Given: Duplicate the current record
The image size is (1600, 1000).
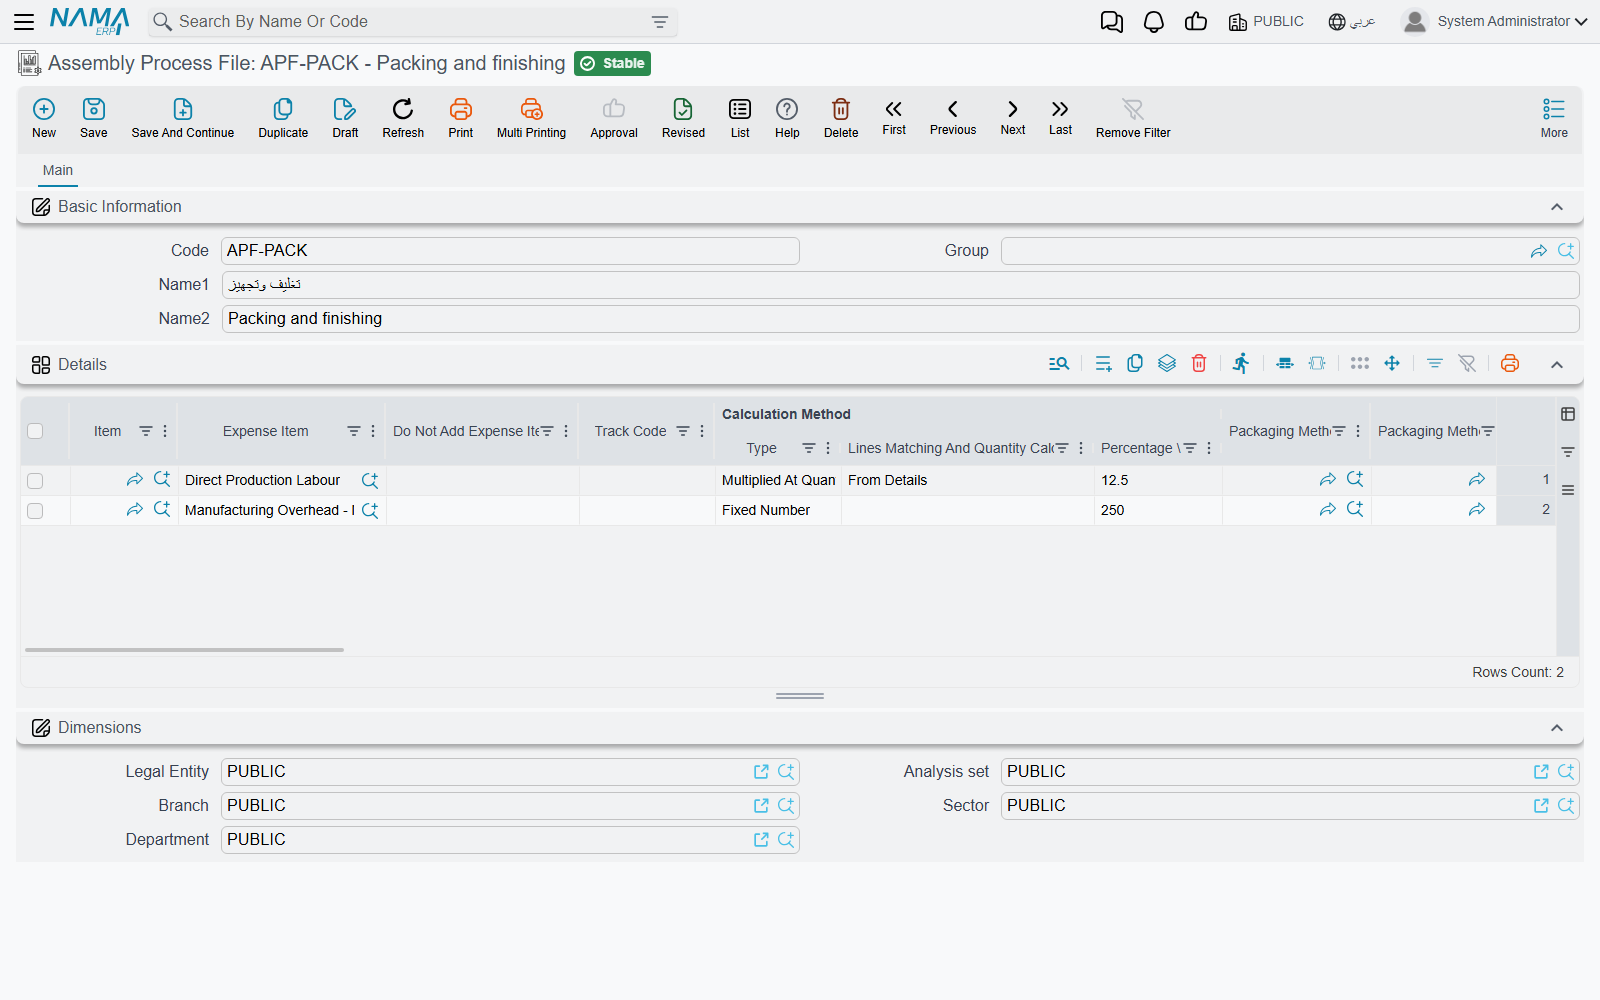Looking at the screenshot, I should 283,118.
